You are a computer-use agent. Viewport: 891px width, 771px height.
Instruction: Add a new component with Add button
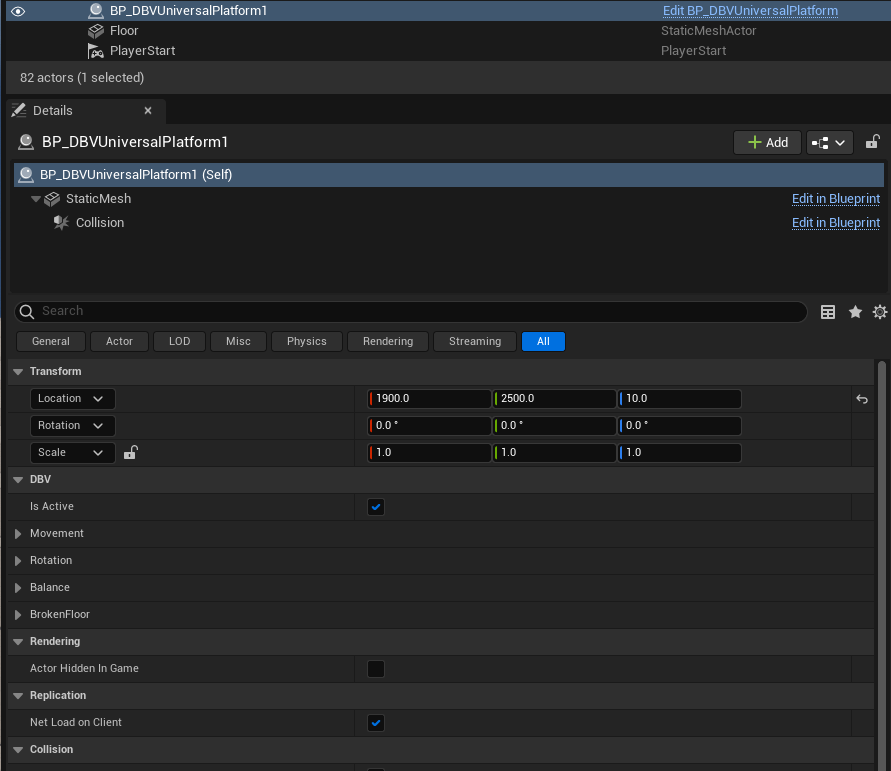tap(767, 142)
